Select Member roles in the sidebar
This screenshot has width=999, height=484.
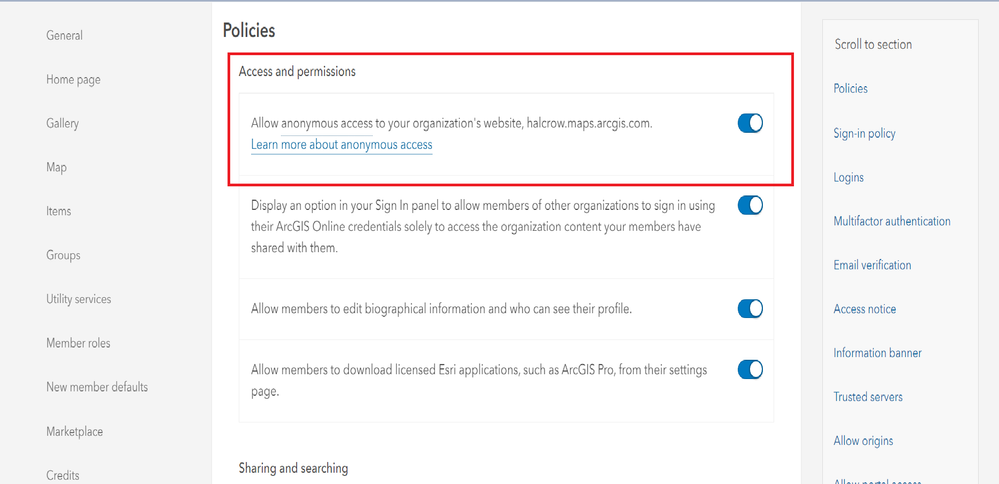point(78,344)
